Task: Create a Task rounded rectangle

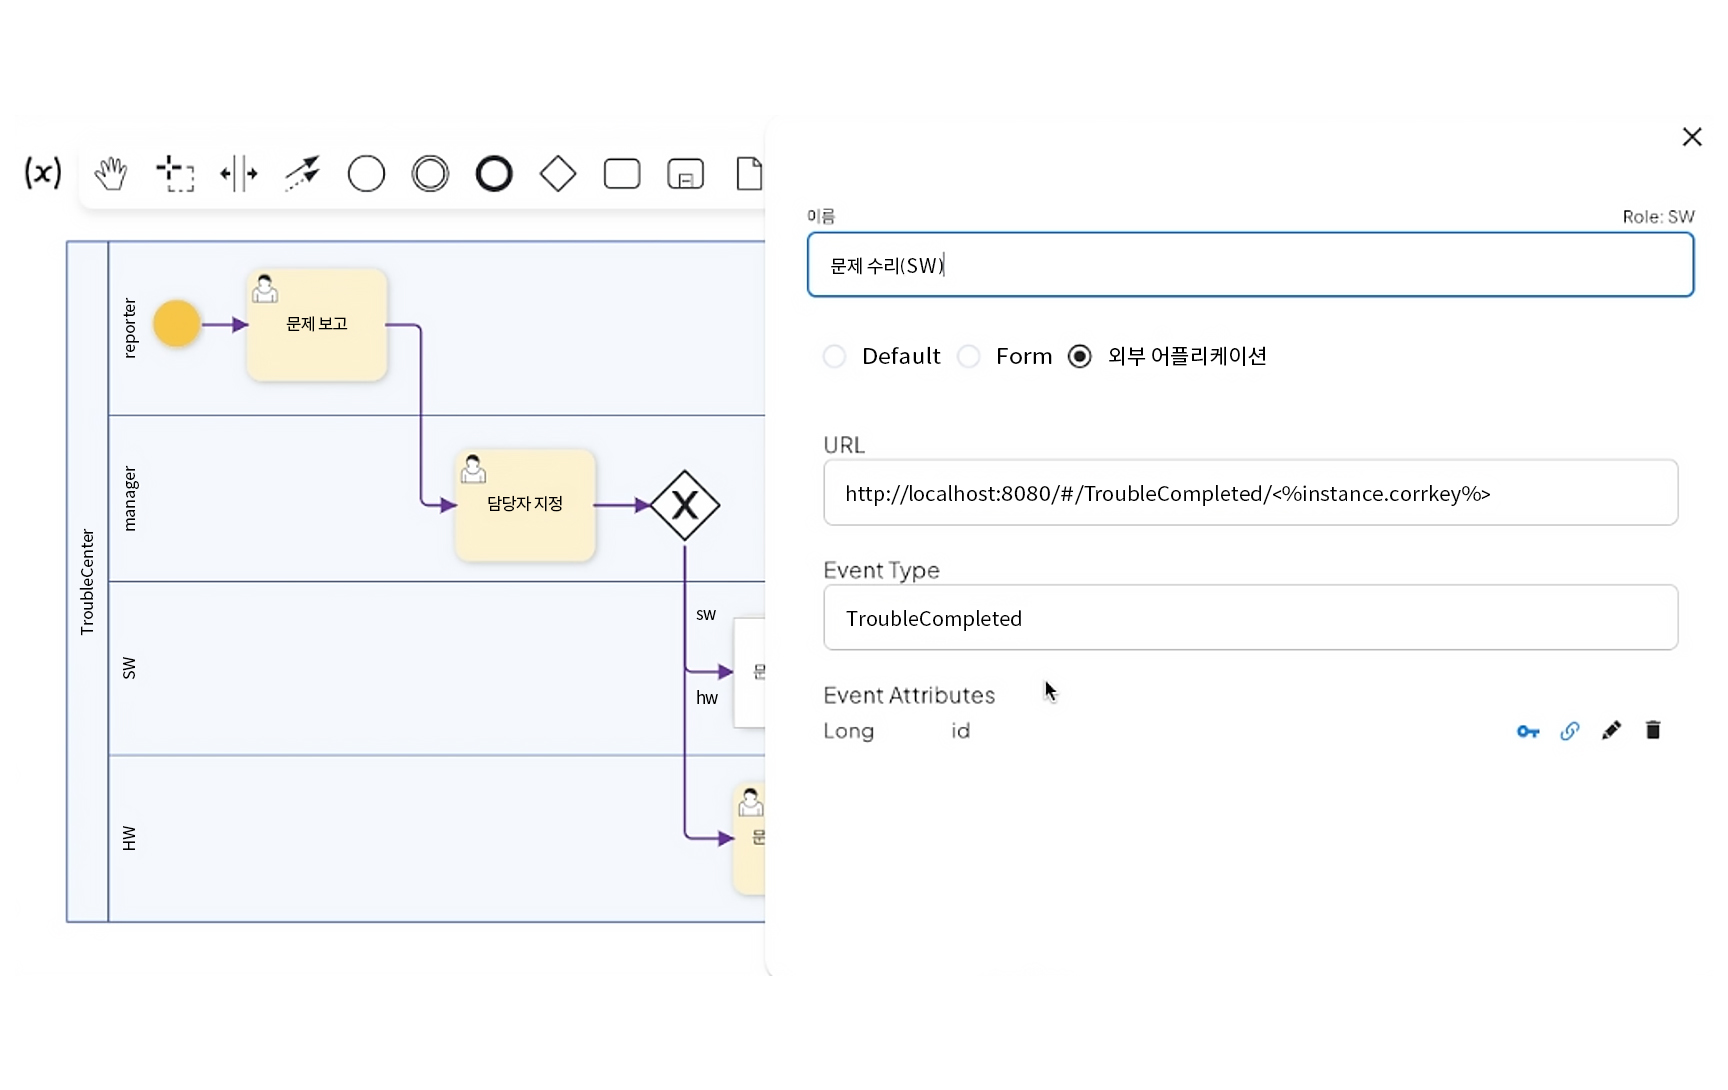Action: pyautogui.click(x=622, y=174)
